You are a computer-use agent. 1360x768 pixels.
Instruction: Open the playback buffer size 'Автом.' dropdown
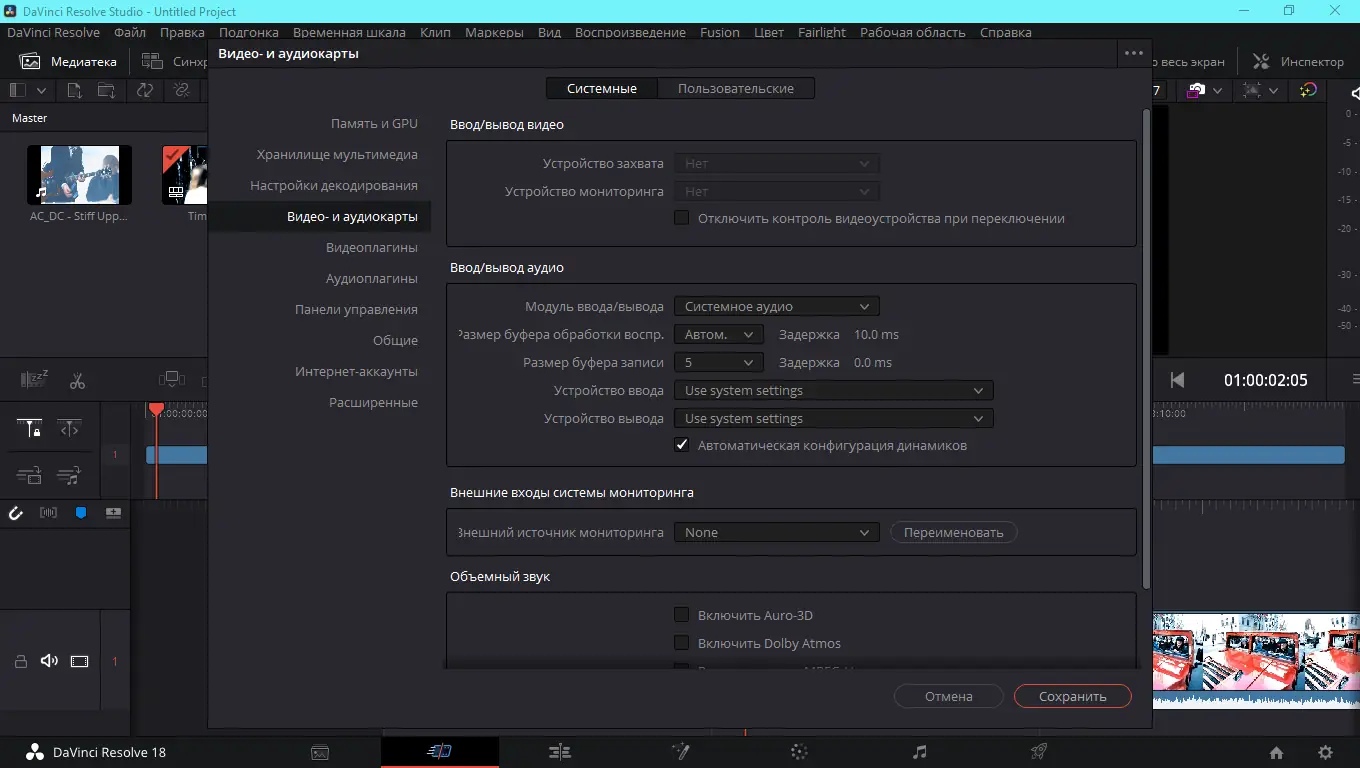719,334
